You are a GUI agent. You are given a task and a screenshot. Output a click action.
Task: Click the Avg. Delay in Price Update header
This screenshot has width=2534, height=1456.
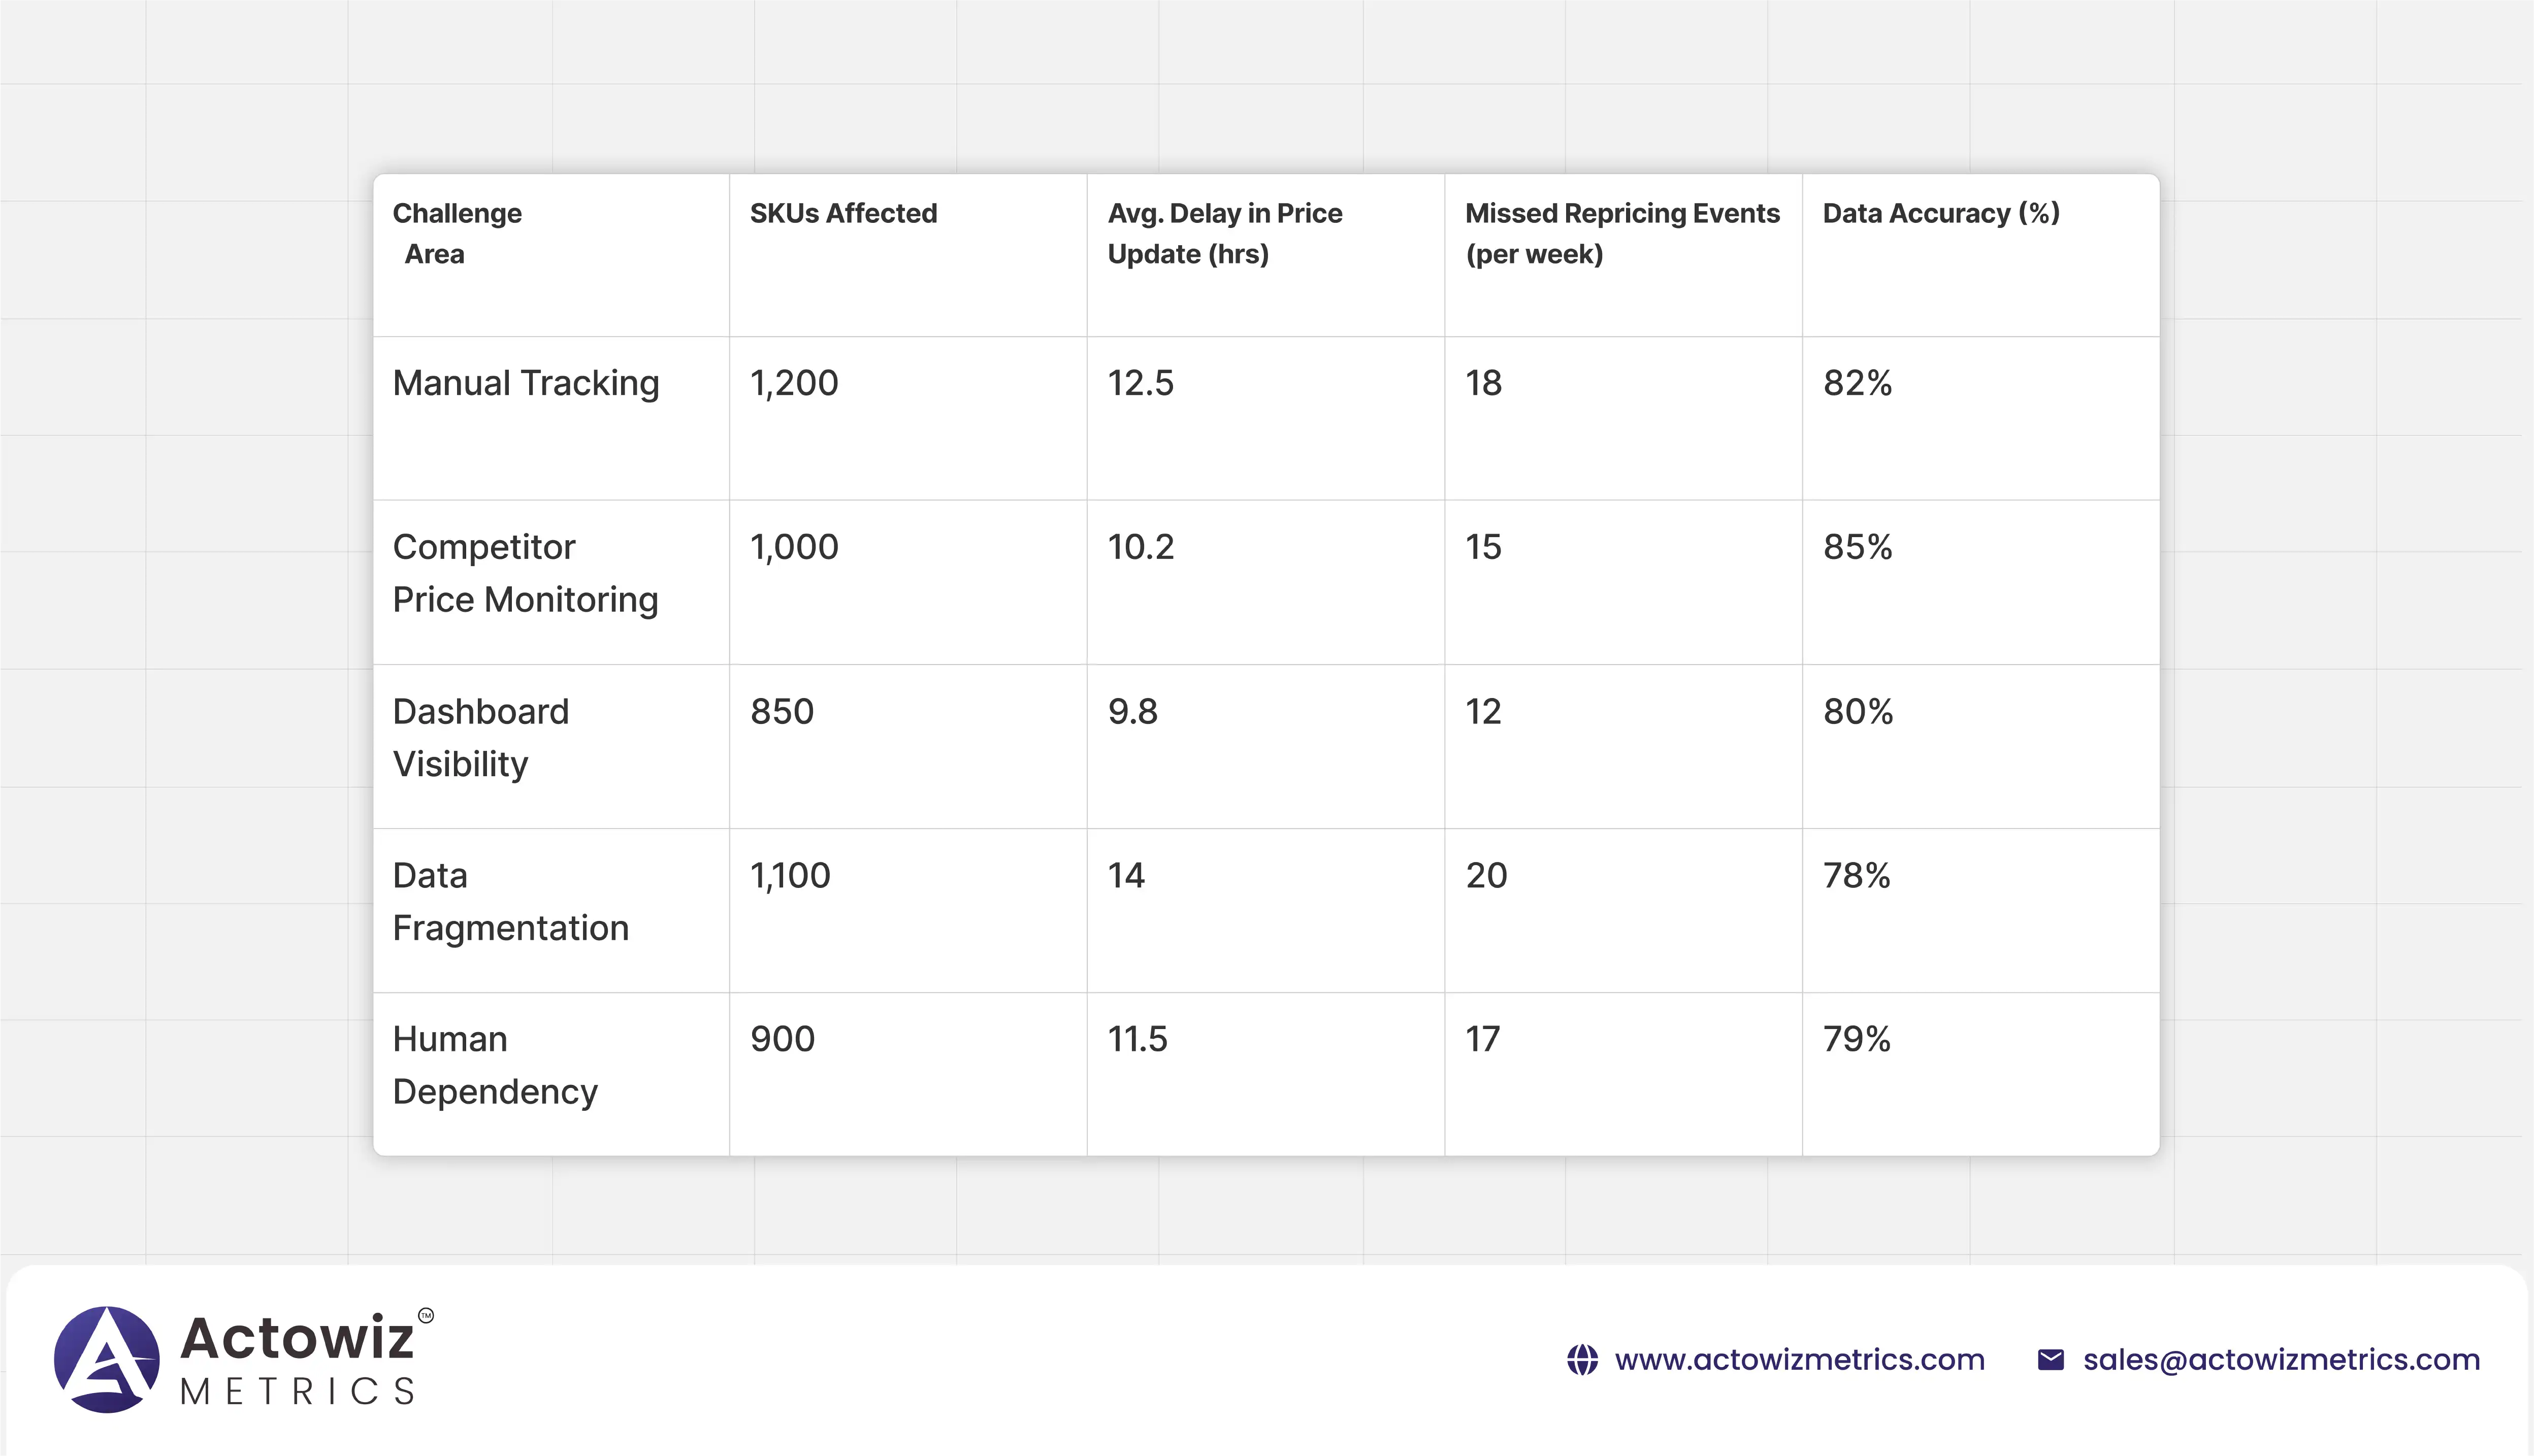pos(1224,233)
